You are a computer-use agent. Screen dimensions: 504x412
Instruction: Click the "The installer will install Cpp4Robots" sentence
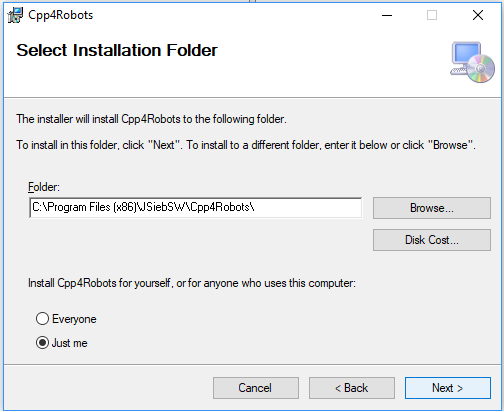(151, 119)
